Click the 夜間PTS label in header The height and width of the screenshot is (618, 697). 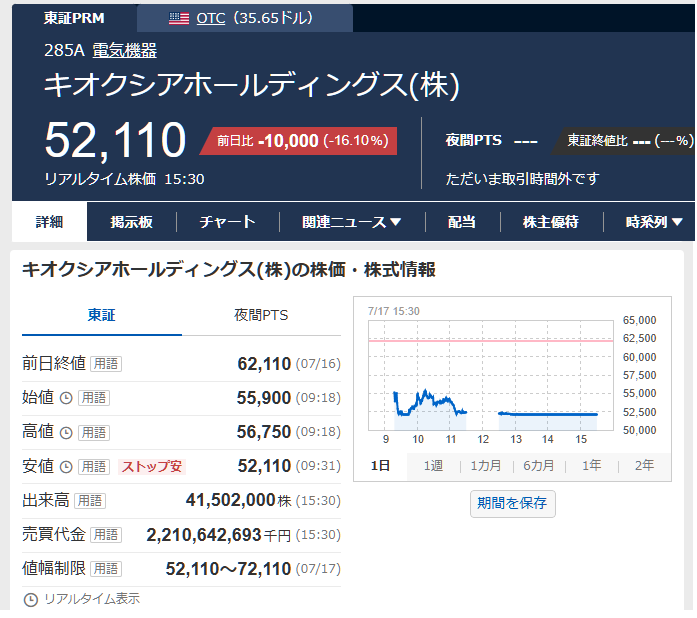click(x=474, y=140)
